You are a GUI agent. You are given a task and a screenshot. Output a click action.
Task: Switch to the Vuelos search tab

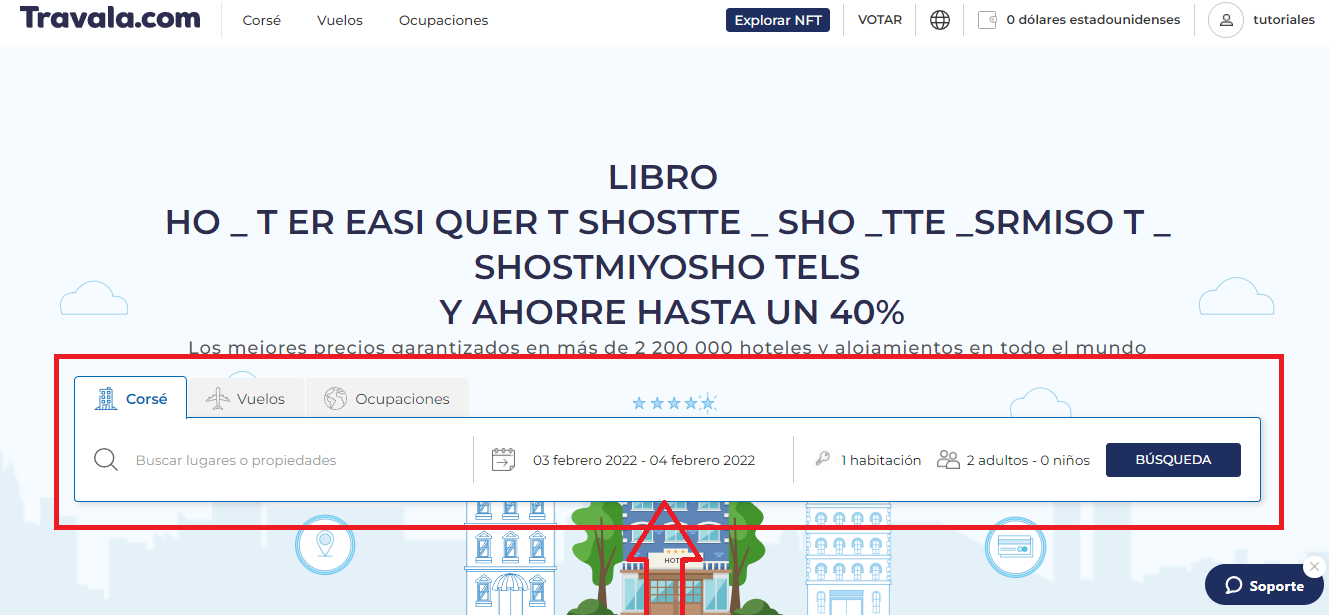[246, 399]
